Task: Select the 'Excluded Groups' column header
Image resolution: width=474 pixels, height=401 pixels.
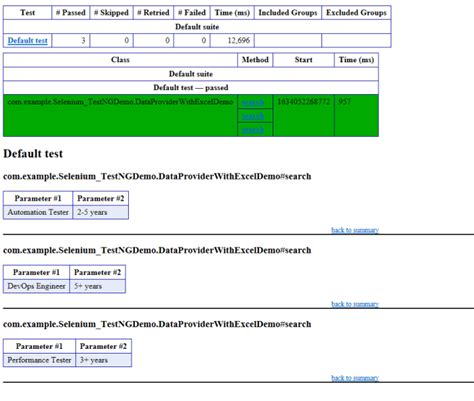Action: click(356, 13)
